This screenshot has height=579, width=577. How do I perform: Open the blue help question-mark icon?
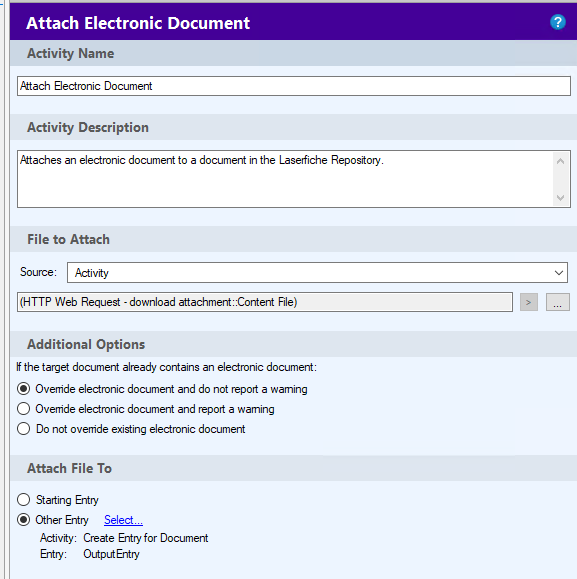[x=557, y=22]
